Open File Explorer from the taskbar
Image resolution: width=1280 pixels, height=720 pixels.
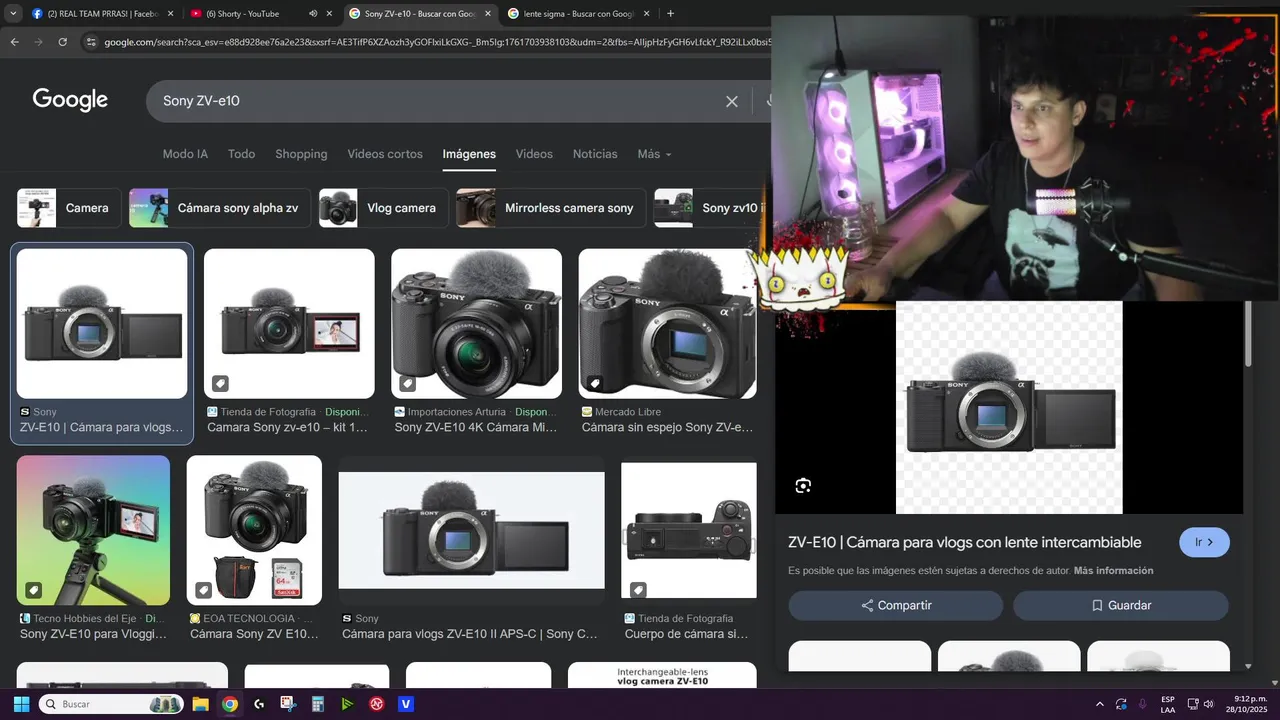[200, 704]
